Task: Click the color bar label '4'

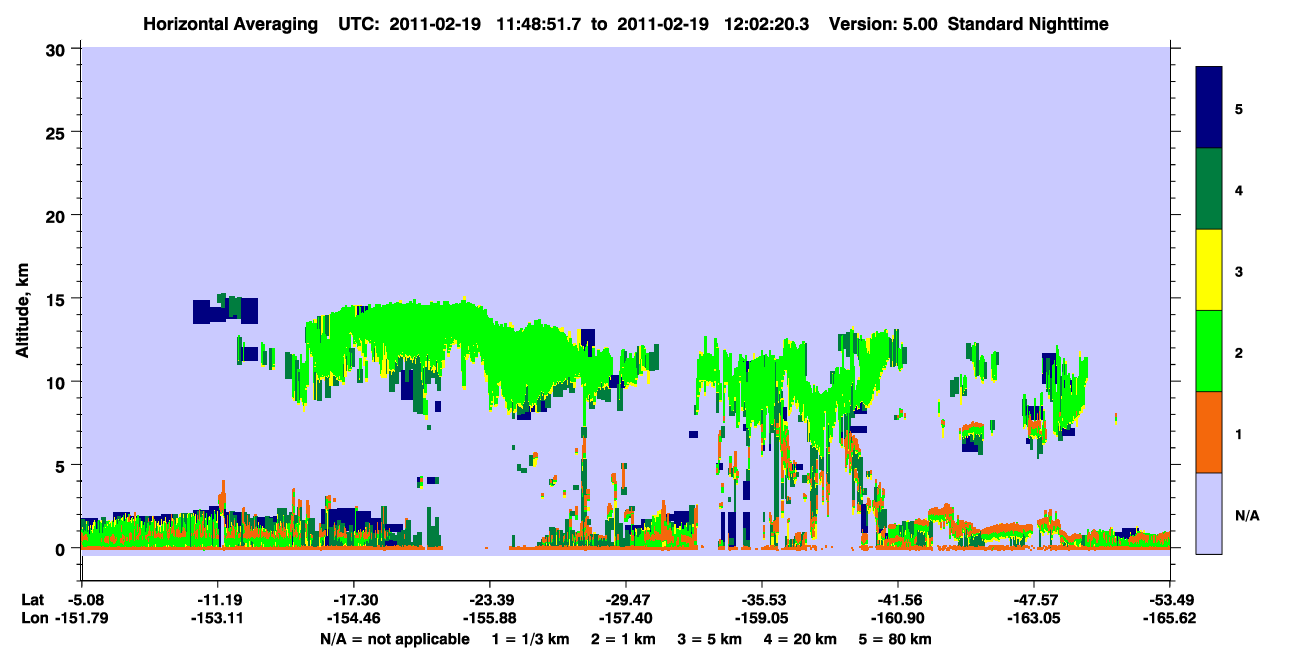Action: pyautogui.click(x=1238, y=190)
